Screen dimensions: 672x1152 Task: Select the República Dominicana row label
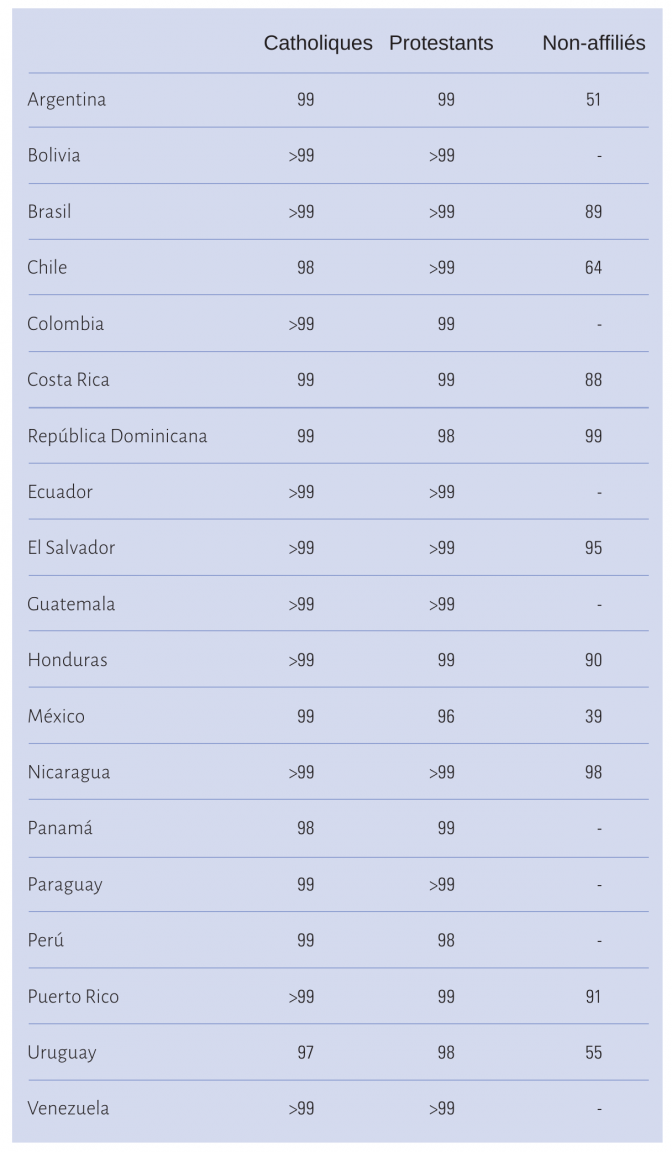click(x=118, y=436)
